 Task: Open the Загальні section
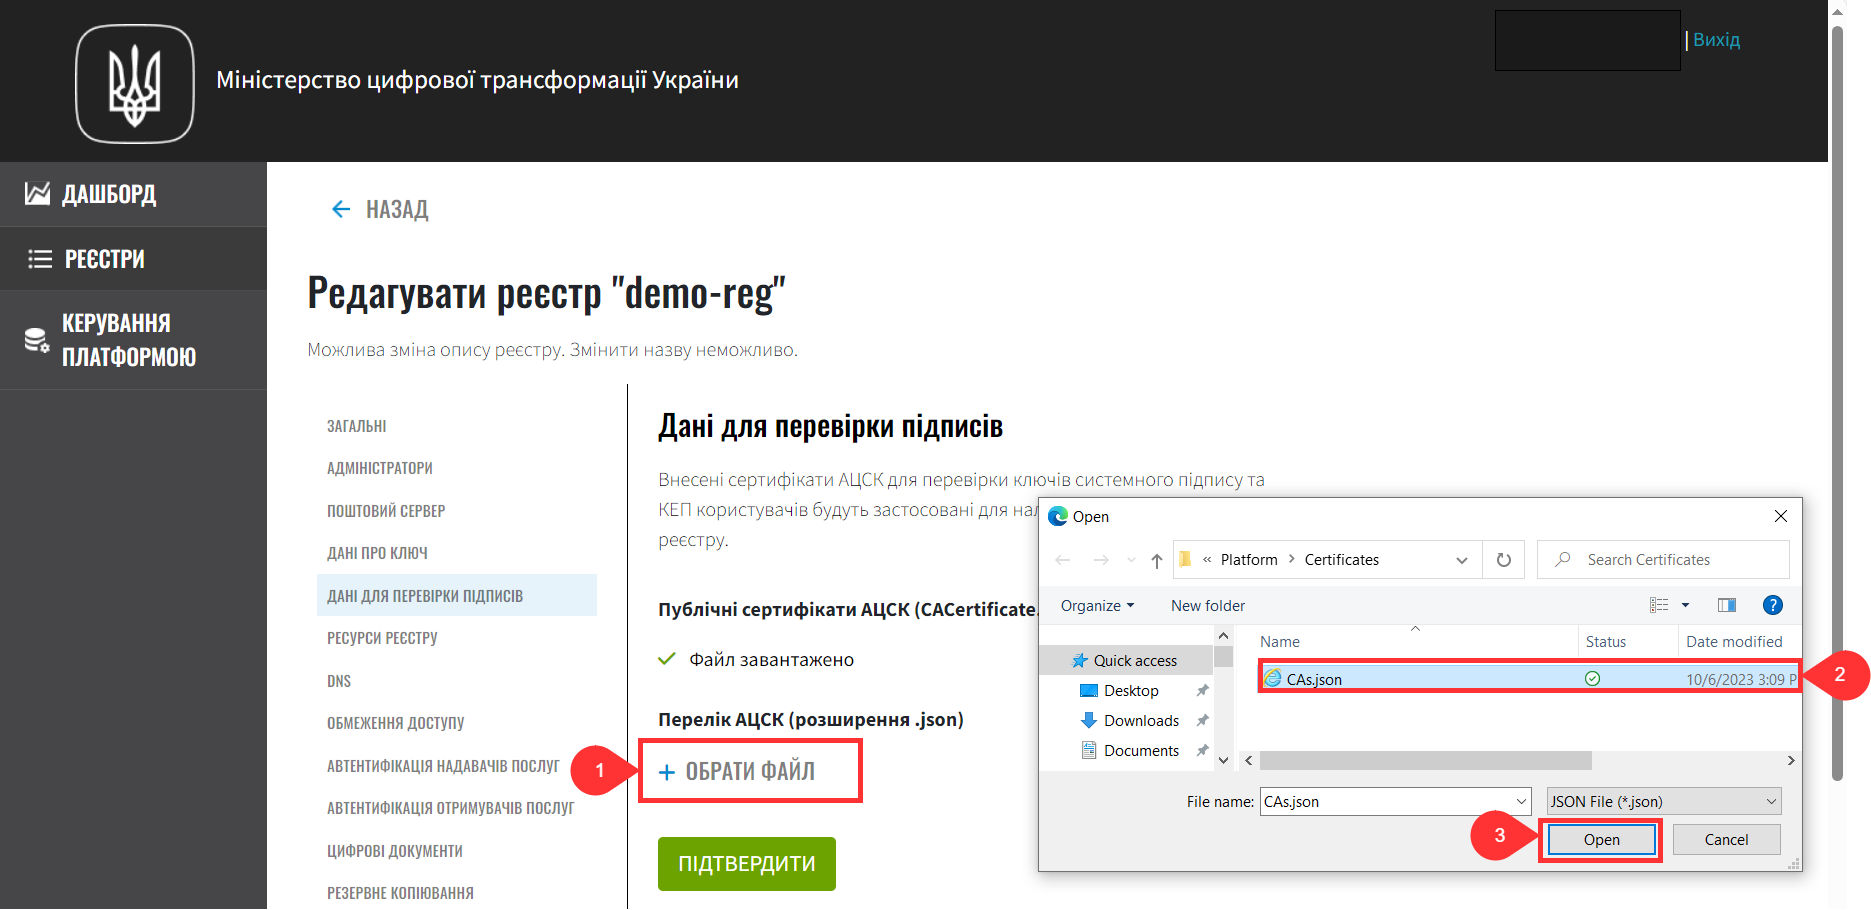point(357,426)
